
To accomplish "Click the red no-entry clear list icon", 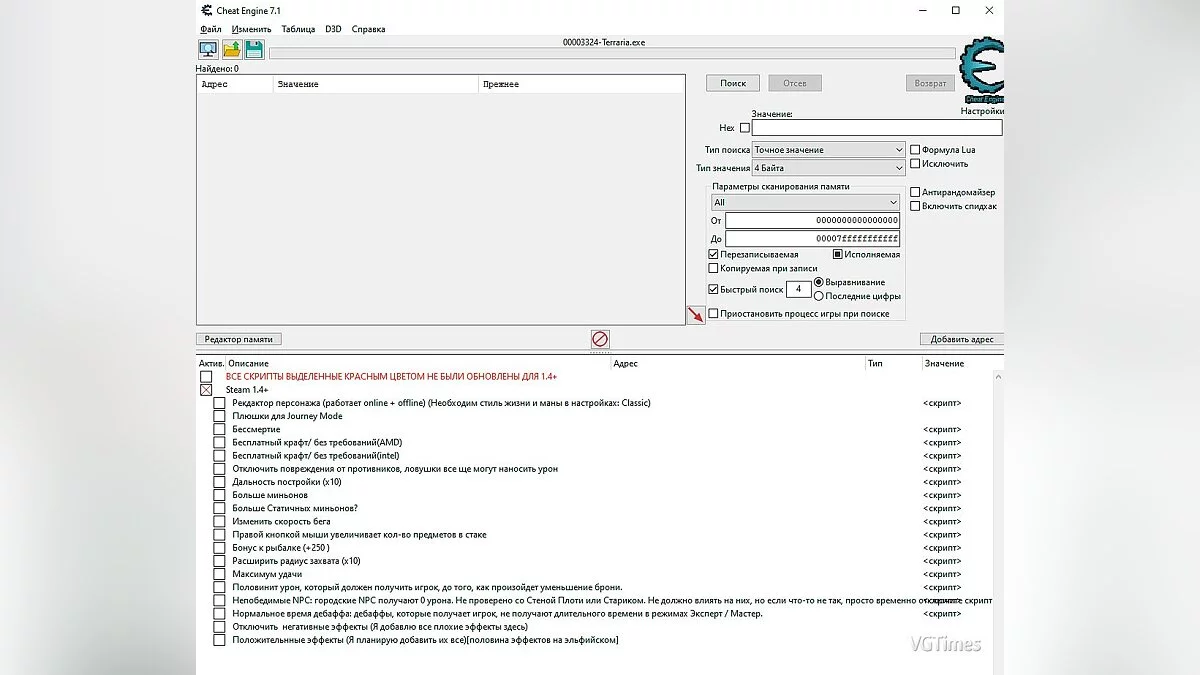I will (x=600, y=339).
